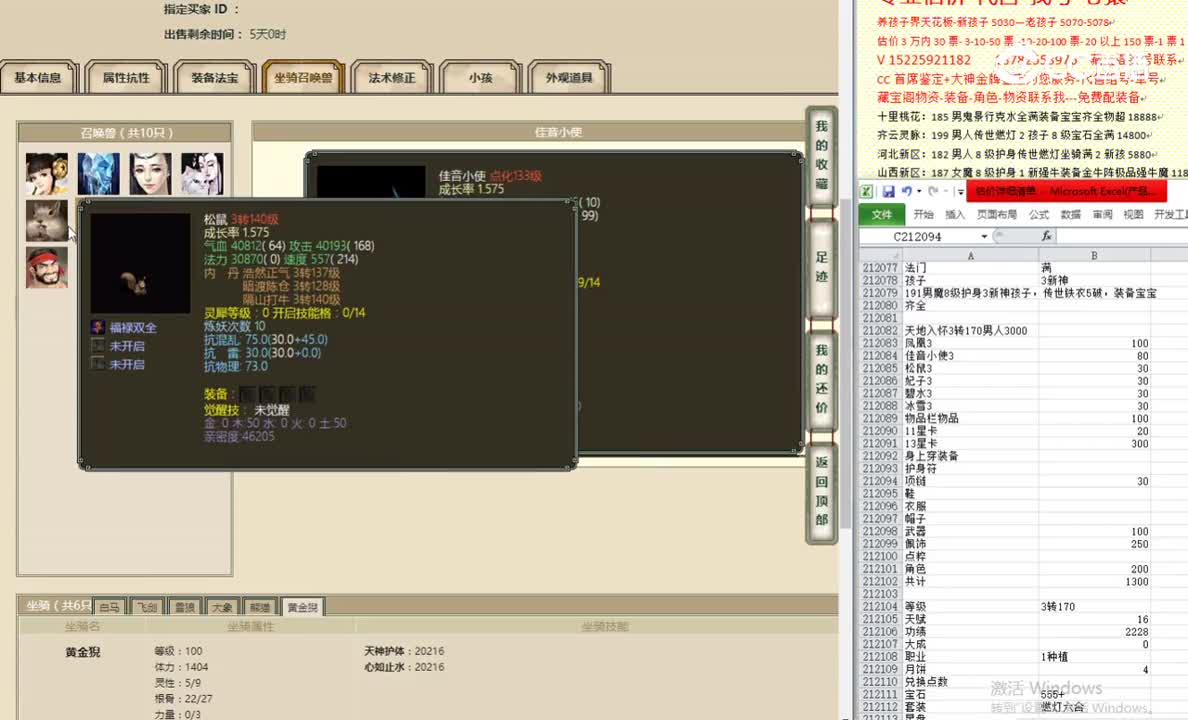This screenshot has width=1188, height=720.
Task: Click the Excel application icon in title bar
Action: click(867, 192)
